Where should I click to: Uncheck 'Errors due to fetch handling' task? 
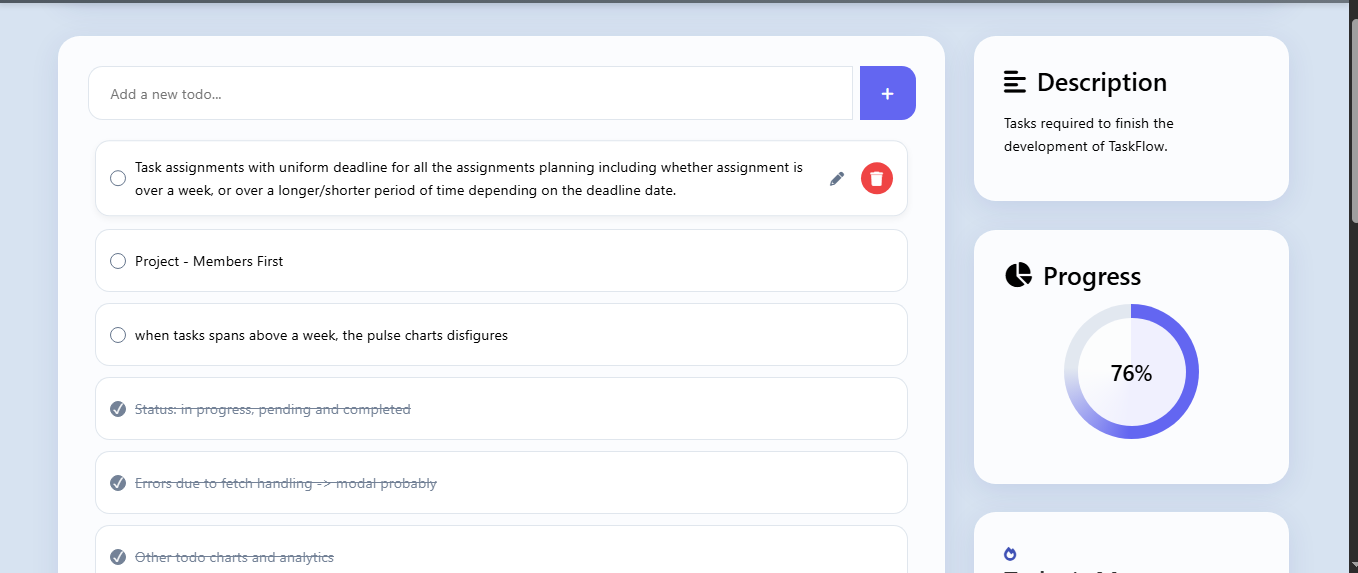point(118,483)
